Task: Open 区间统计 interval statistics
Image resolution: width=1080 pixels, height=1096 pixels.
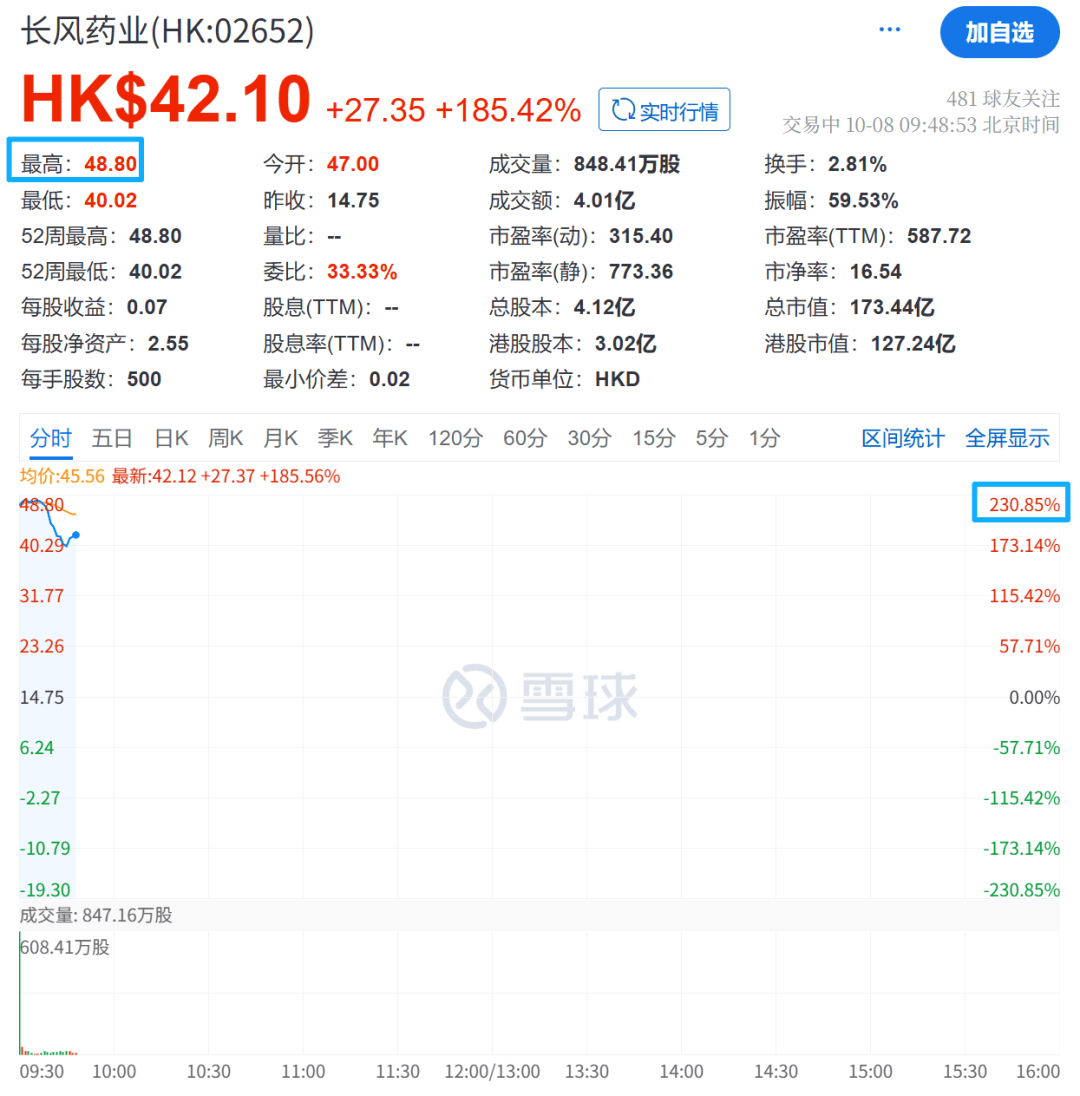Action: pos(901,438)
